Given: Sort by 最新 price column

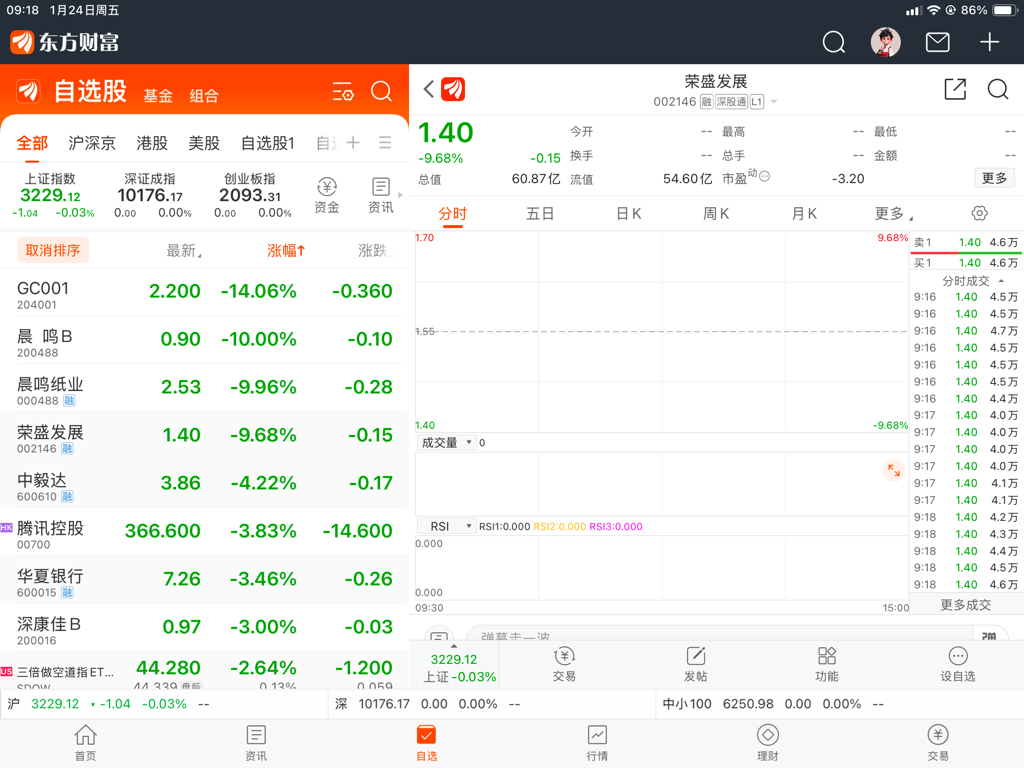Looking at the screenshot, I should (184, 251).
